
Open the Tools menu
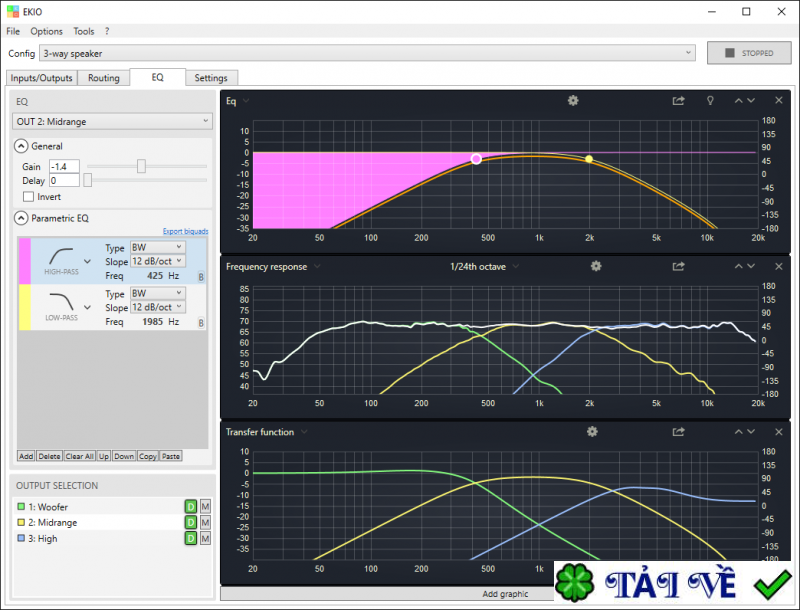[x=84, y=32]
